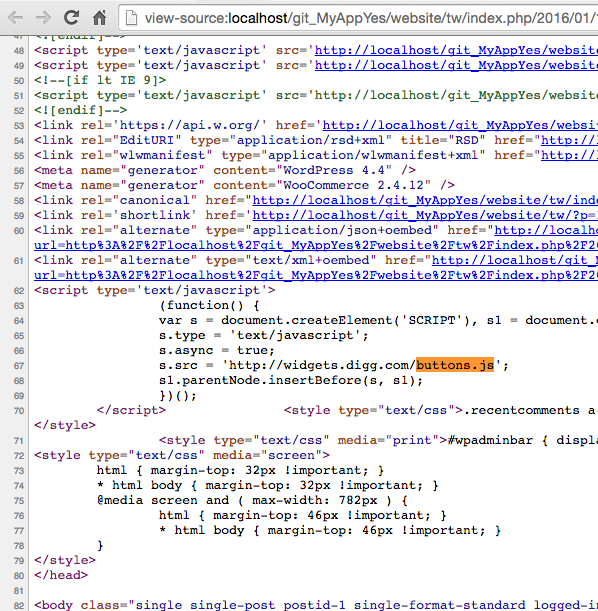Viewport: 598px width, 611px height.
Task: Follow the api.w.org href link on line 53
Action: (460, 125)
